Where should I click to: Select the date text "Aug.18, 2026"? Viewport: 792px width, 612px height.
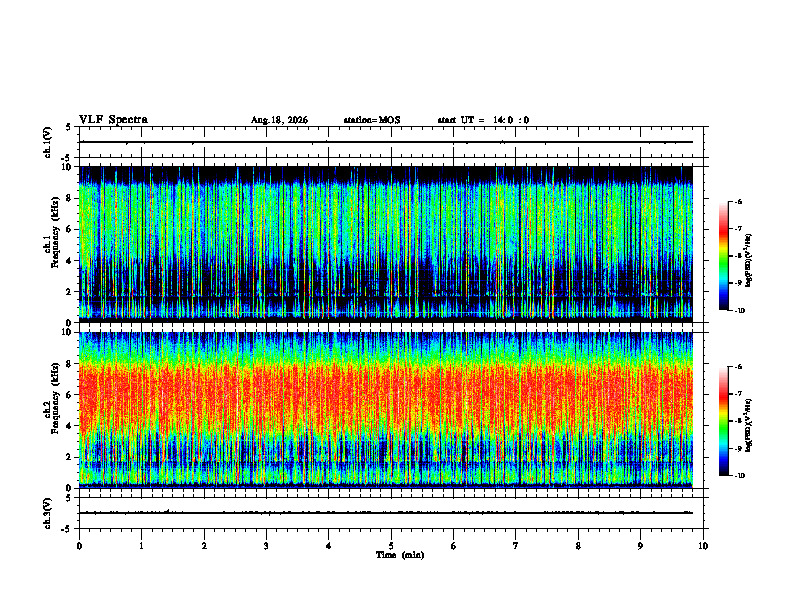tap(279, 120)
